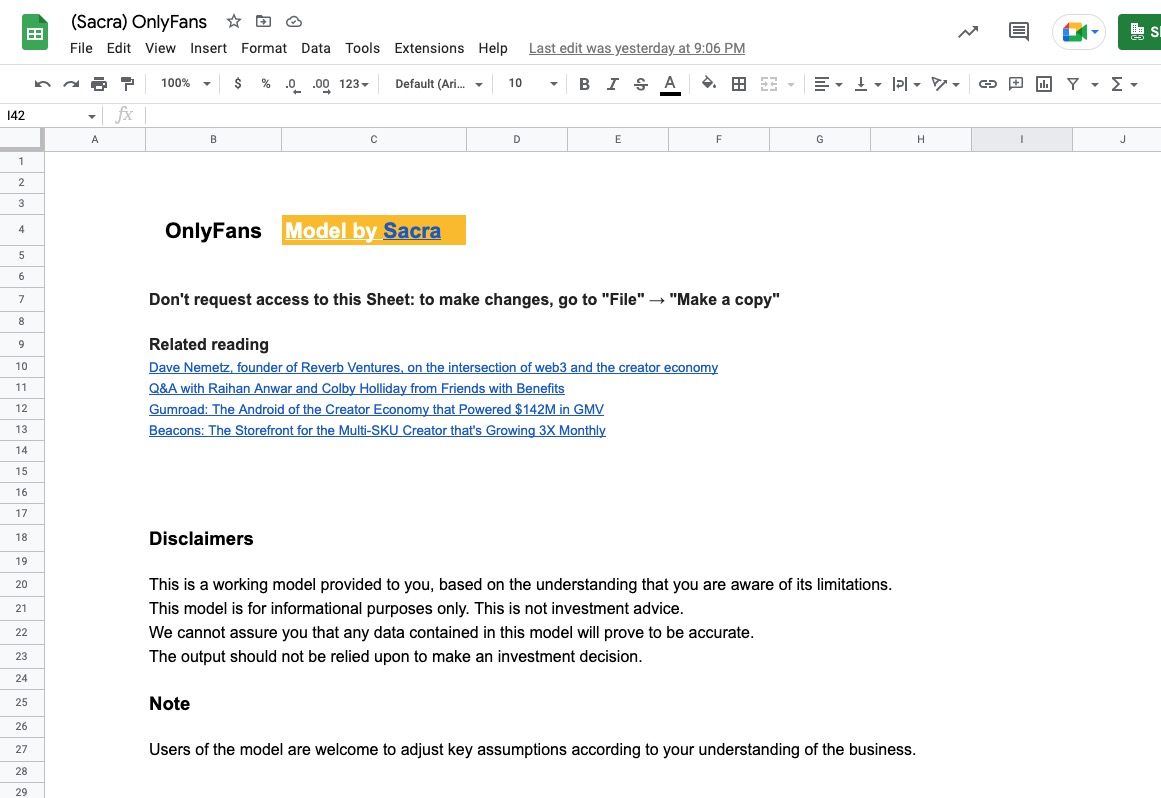Open the File menu
Viewport: 1161px width, 798px height.
coord(81,48)
